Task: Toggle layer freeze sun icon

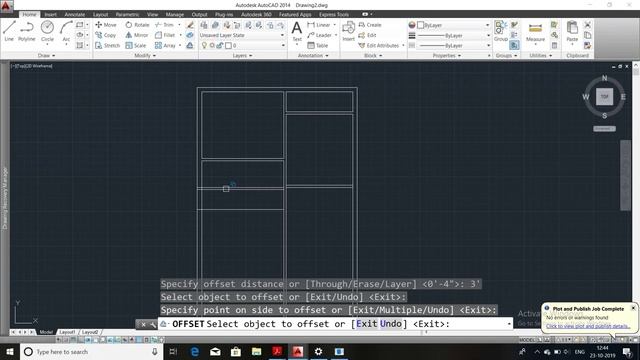Action: tap(212, 45)
